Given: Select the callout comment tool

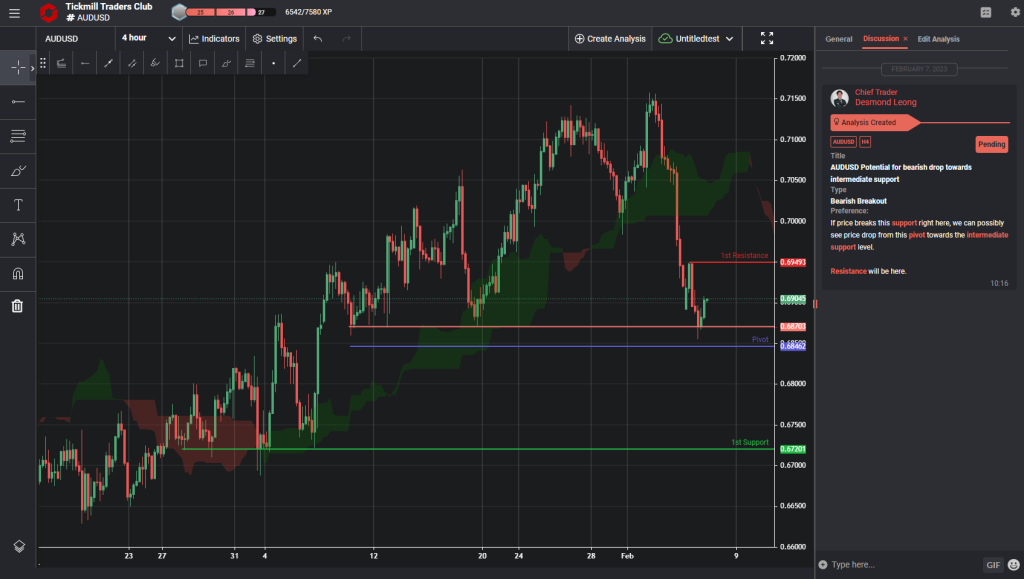Looking at the screenshot, I should pos(202,62).
